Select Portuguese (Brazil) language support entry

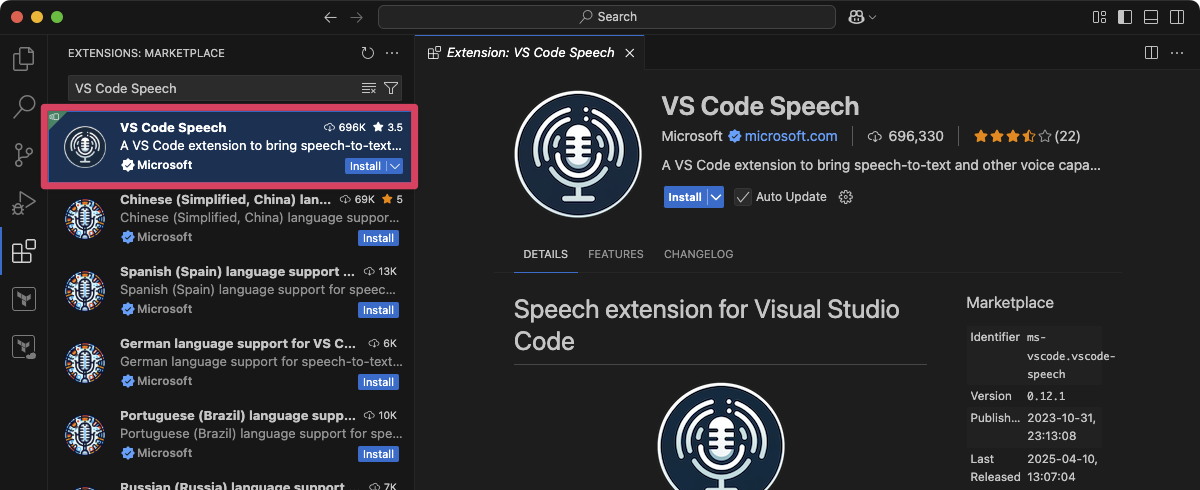pyautogui.click(x=230, y=435)
